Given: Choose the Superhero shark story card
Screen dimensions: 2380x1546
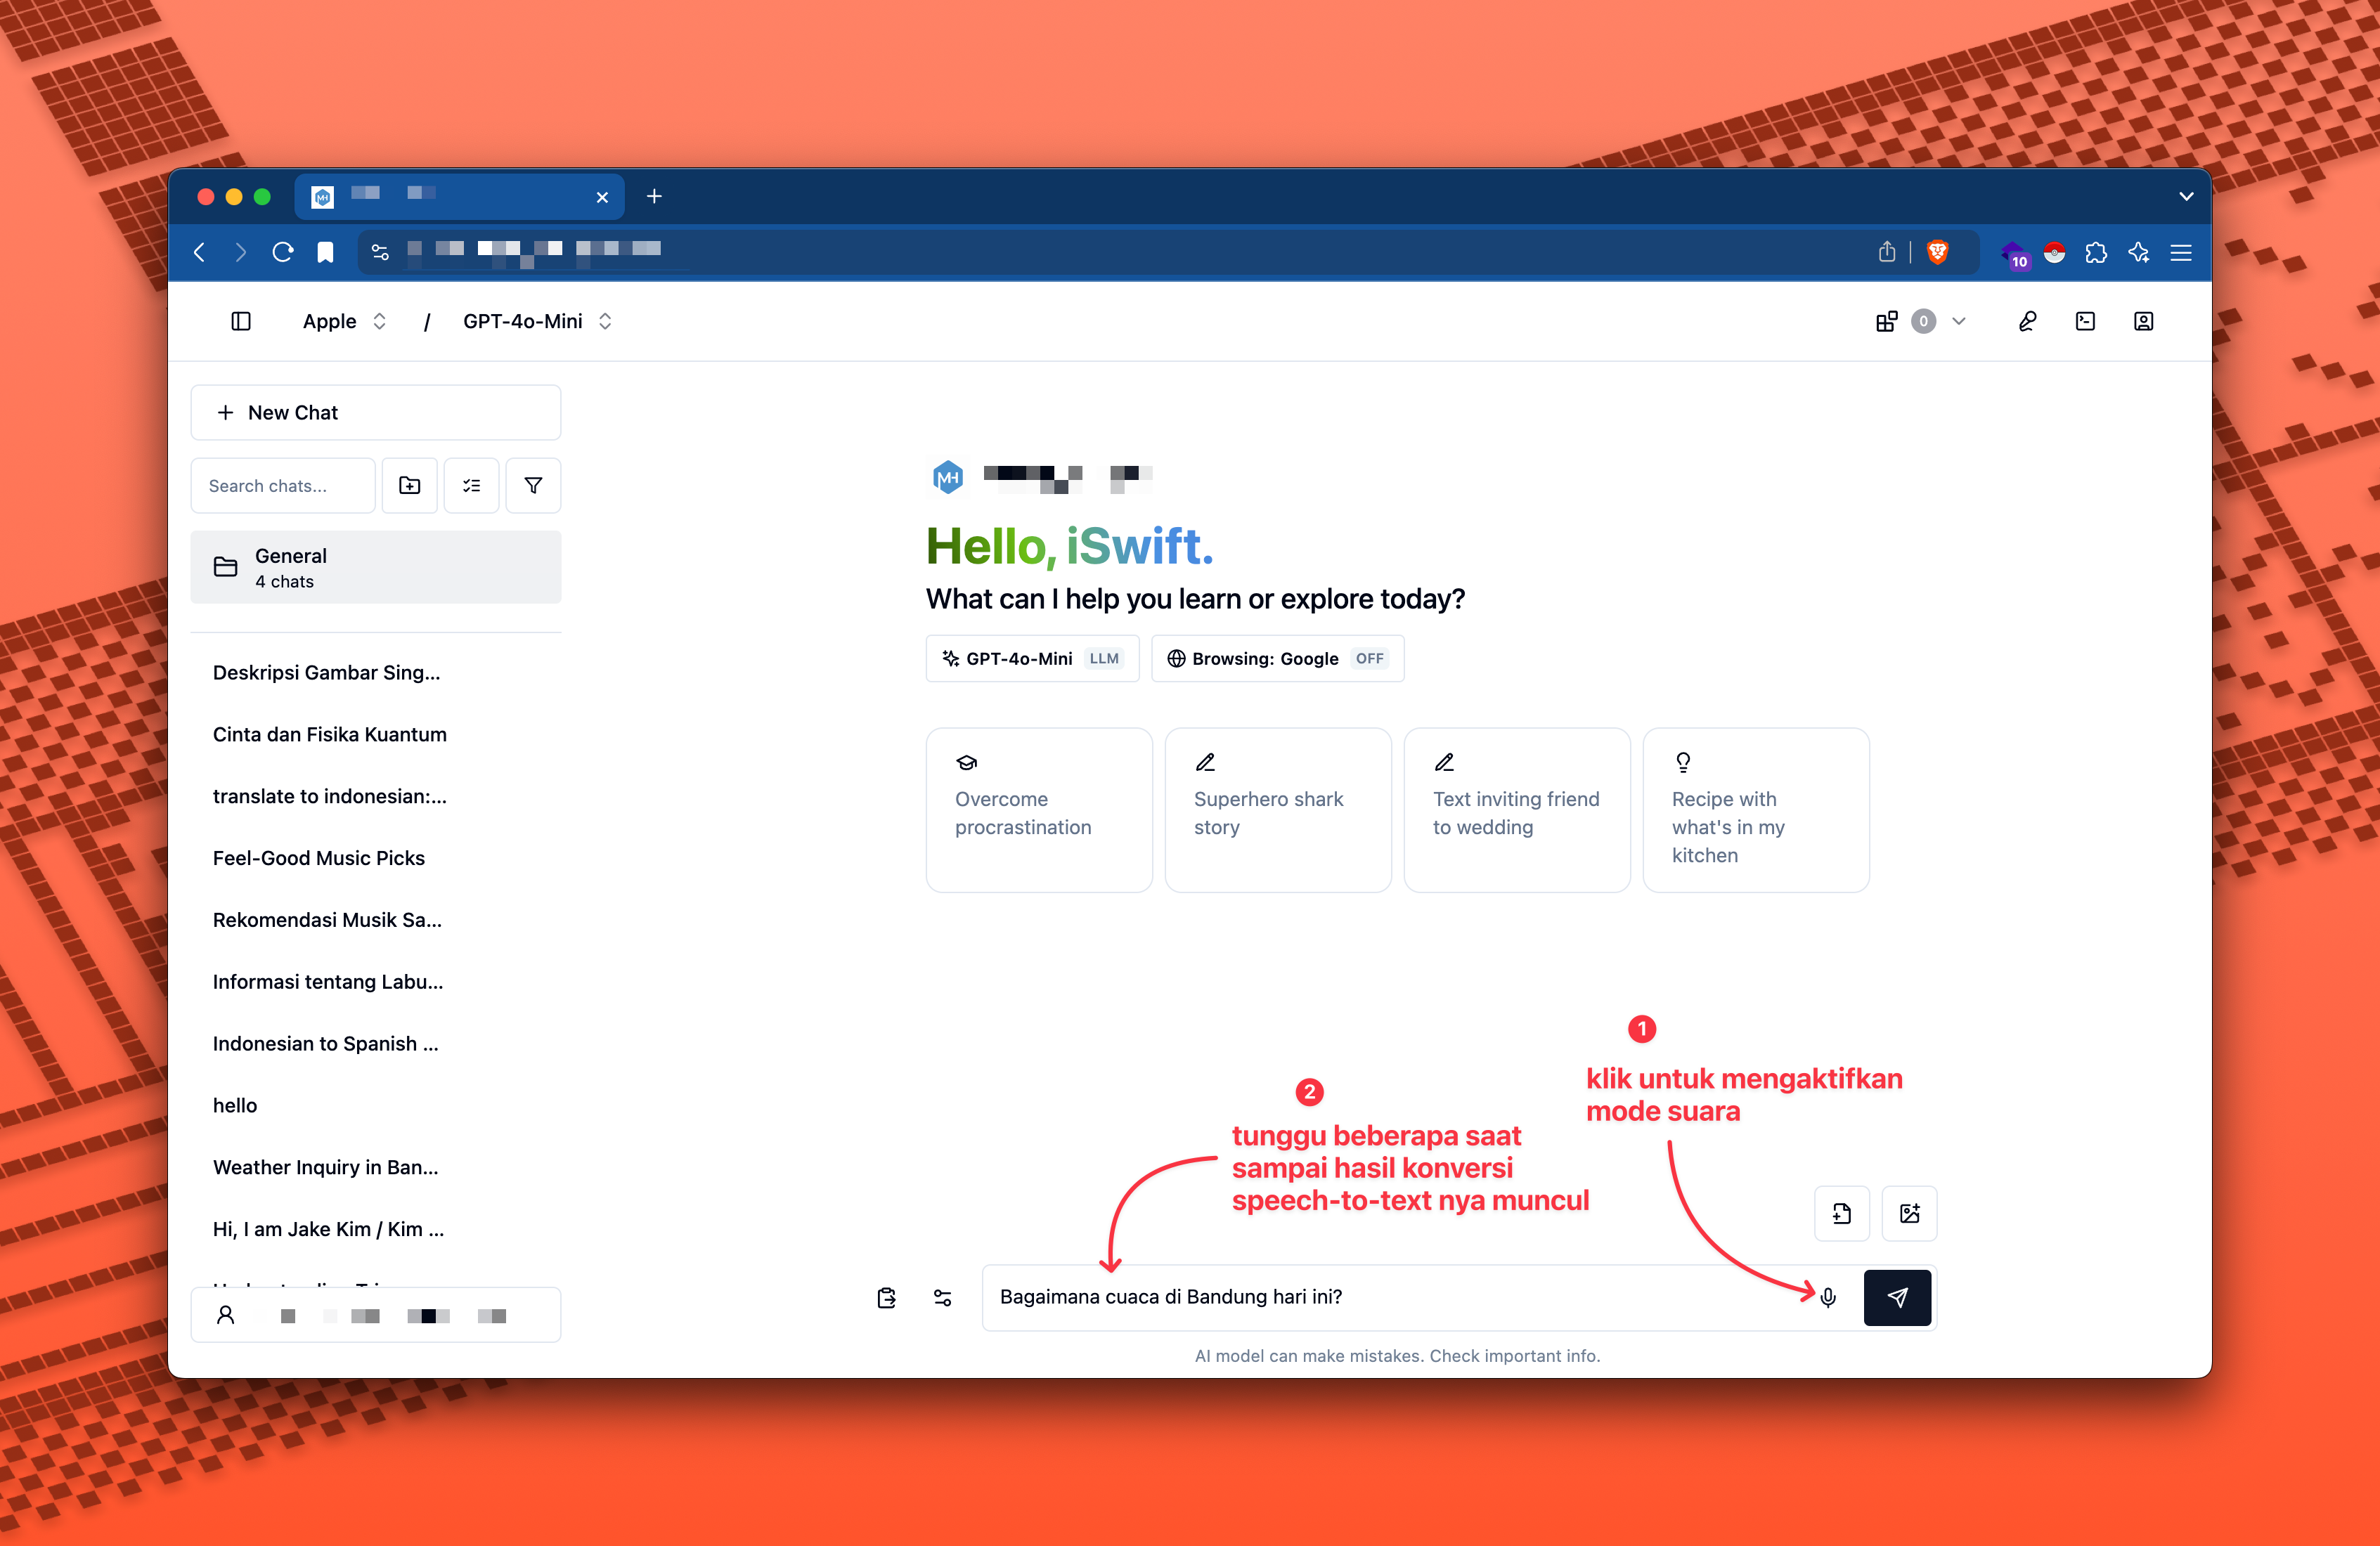Looking at the screenshot, I should click(1278, 810).
